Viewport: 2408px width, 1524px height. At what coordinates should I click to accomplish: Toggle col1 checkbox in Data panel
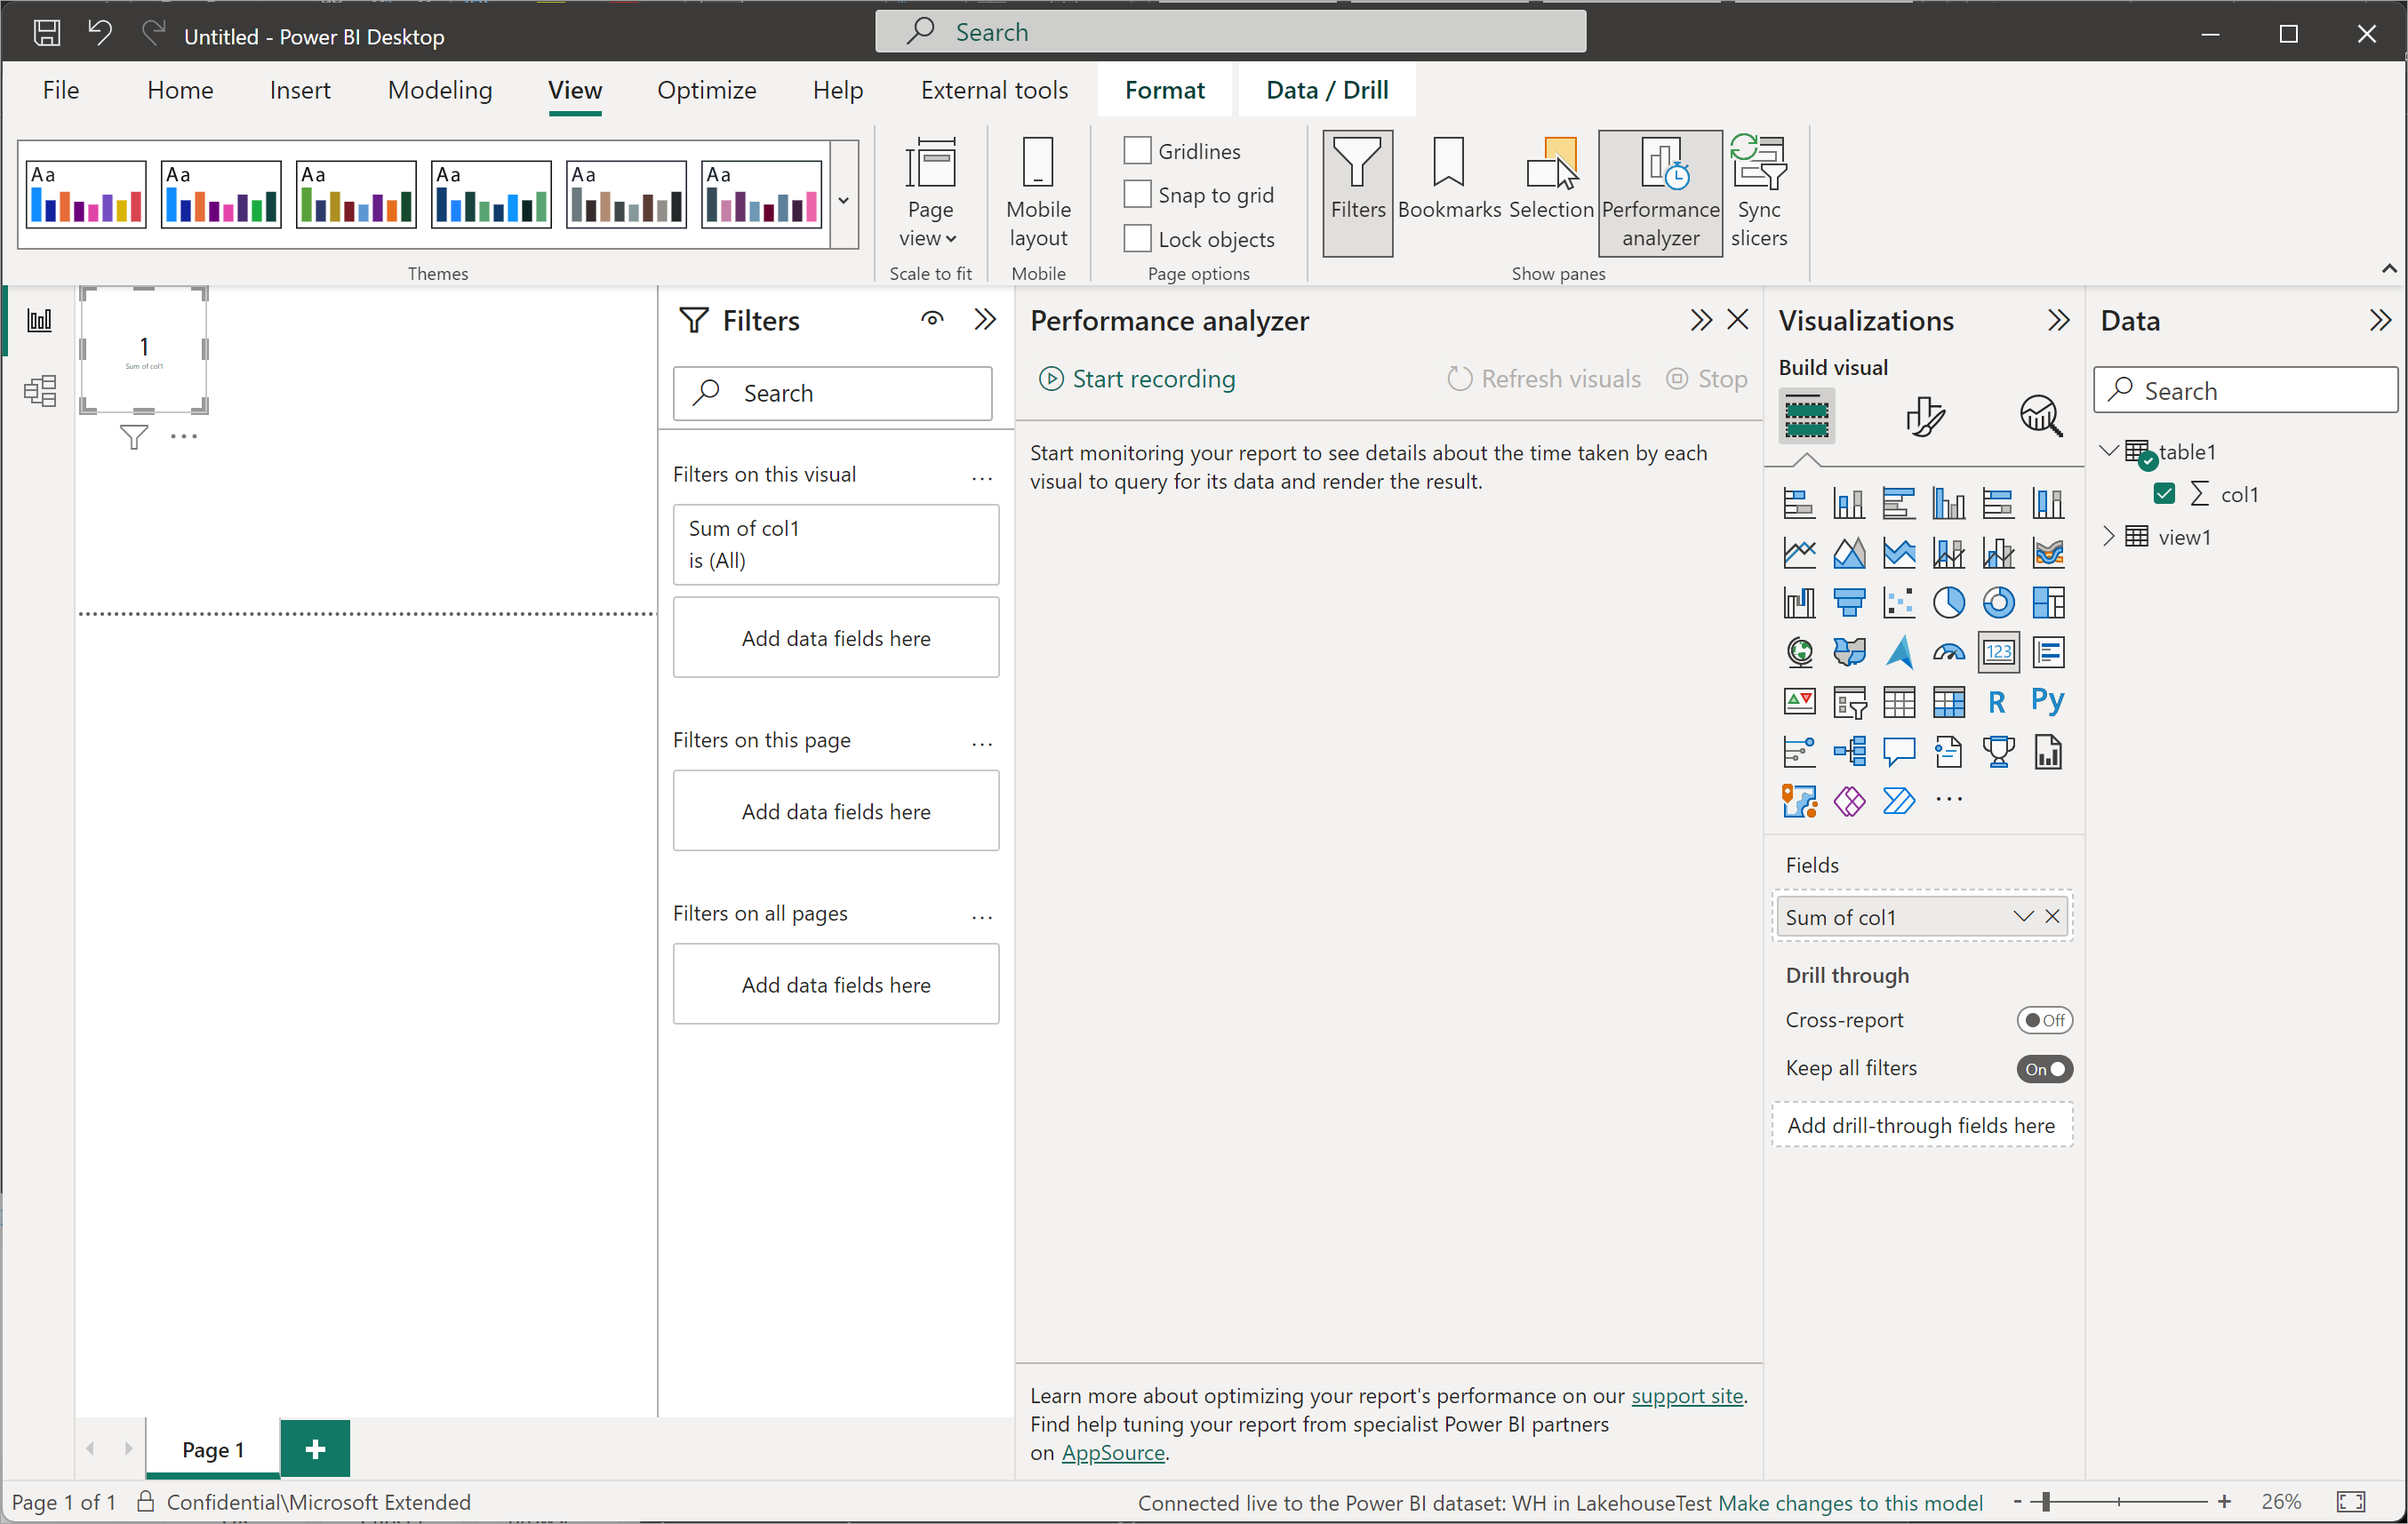click(2164, 493)
